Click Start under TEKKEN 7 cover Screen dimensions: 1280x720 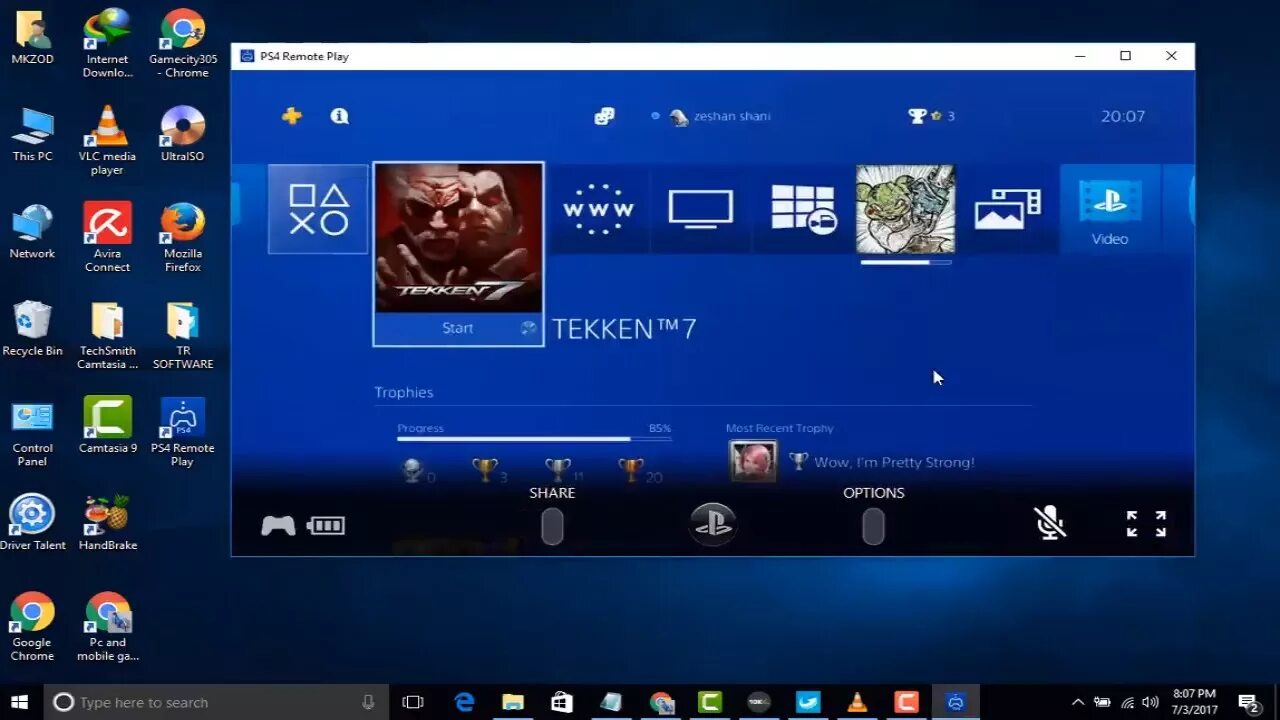[x=458, y=329]
